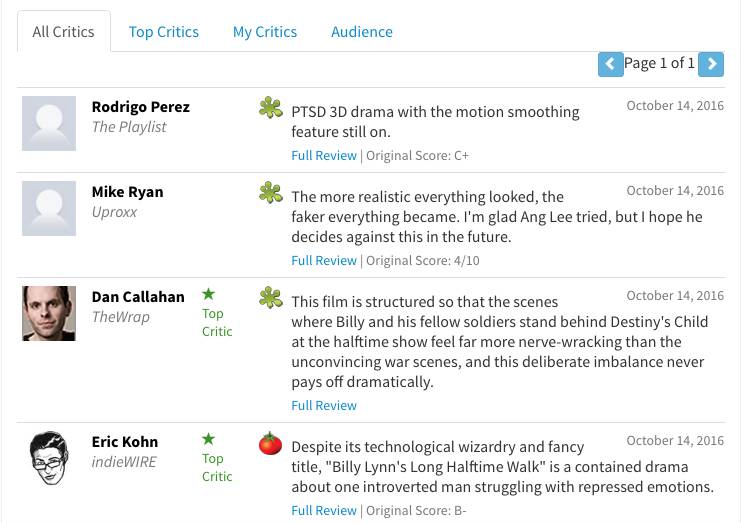Viewport: 744px width, 523px height.
Task: Click Rodrigo Perez's placeholder avatar
Action: [49, 123]
